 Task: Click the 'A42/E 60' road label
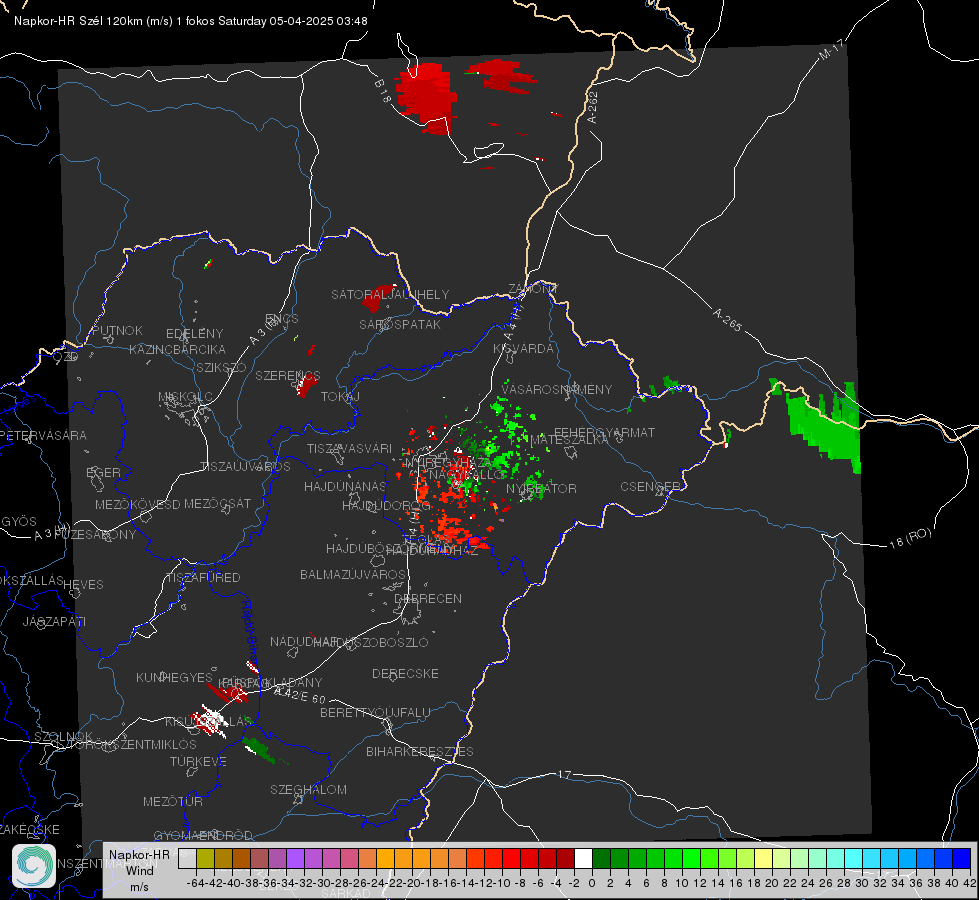pos(299,695)
